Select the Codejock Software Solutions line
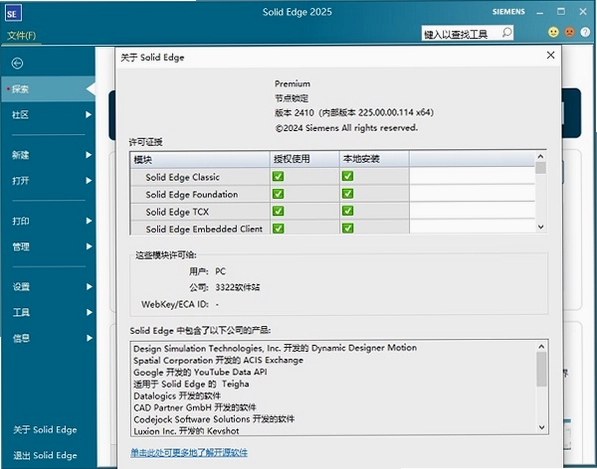 [214, 419]
